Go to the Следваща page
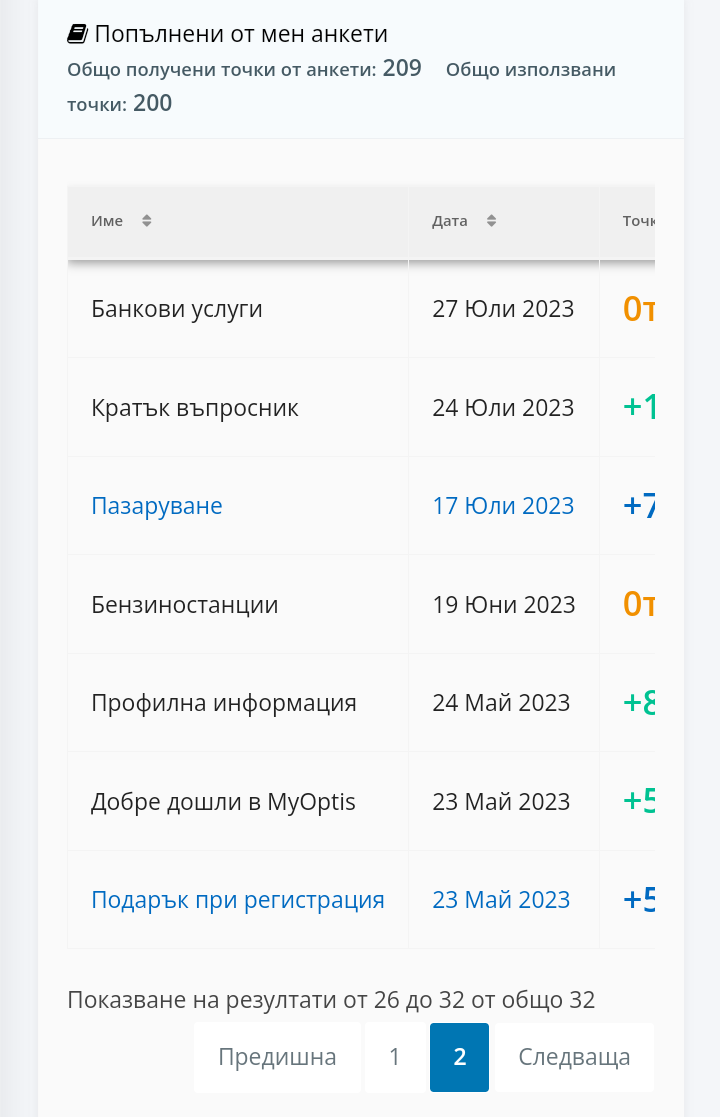This screenshot has width=720, height=1117. (x=574, y=1057)
